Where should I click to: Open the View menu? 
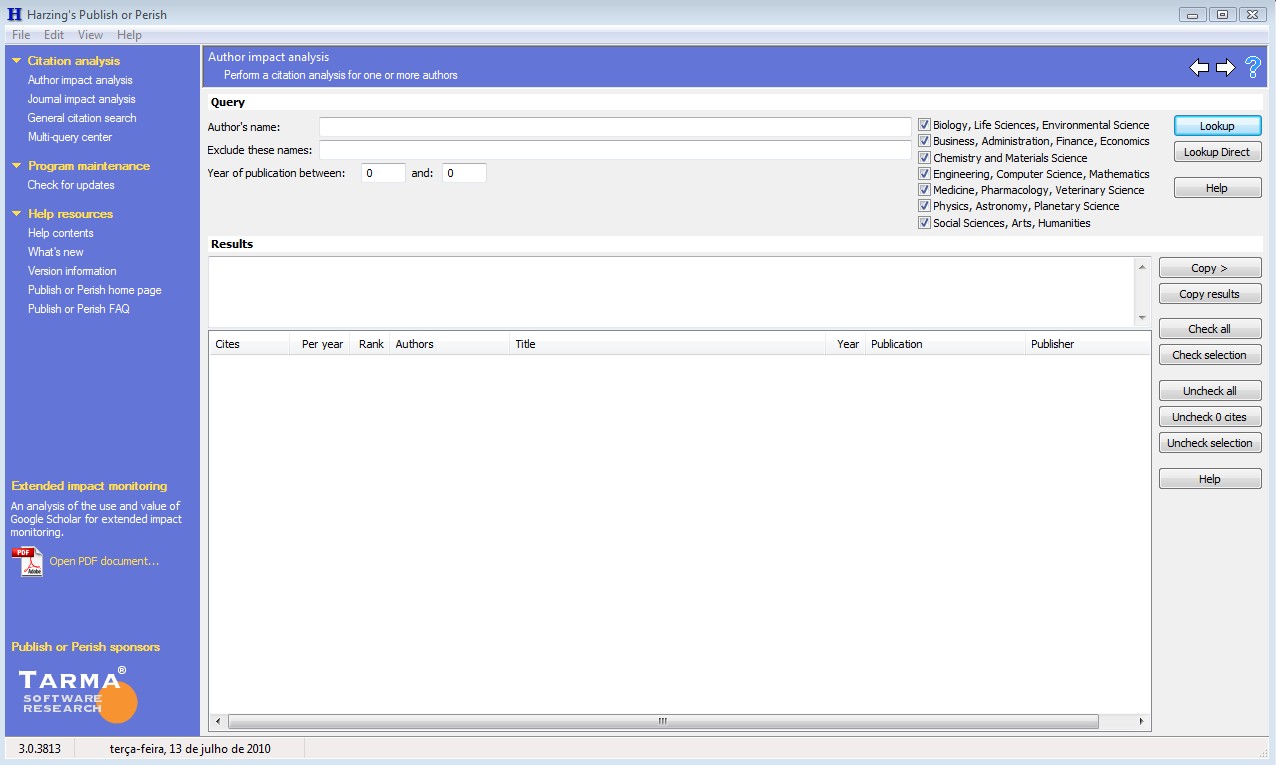click(x=90, y=35)
